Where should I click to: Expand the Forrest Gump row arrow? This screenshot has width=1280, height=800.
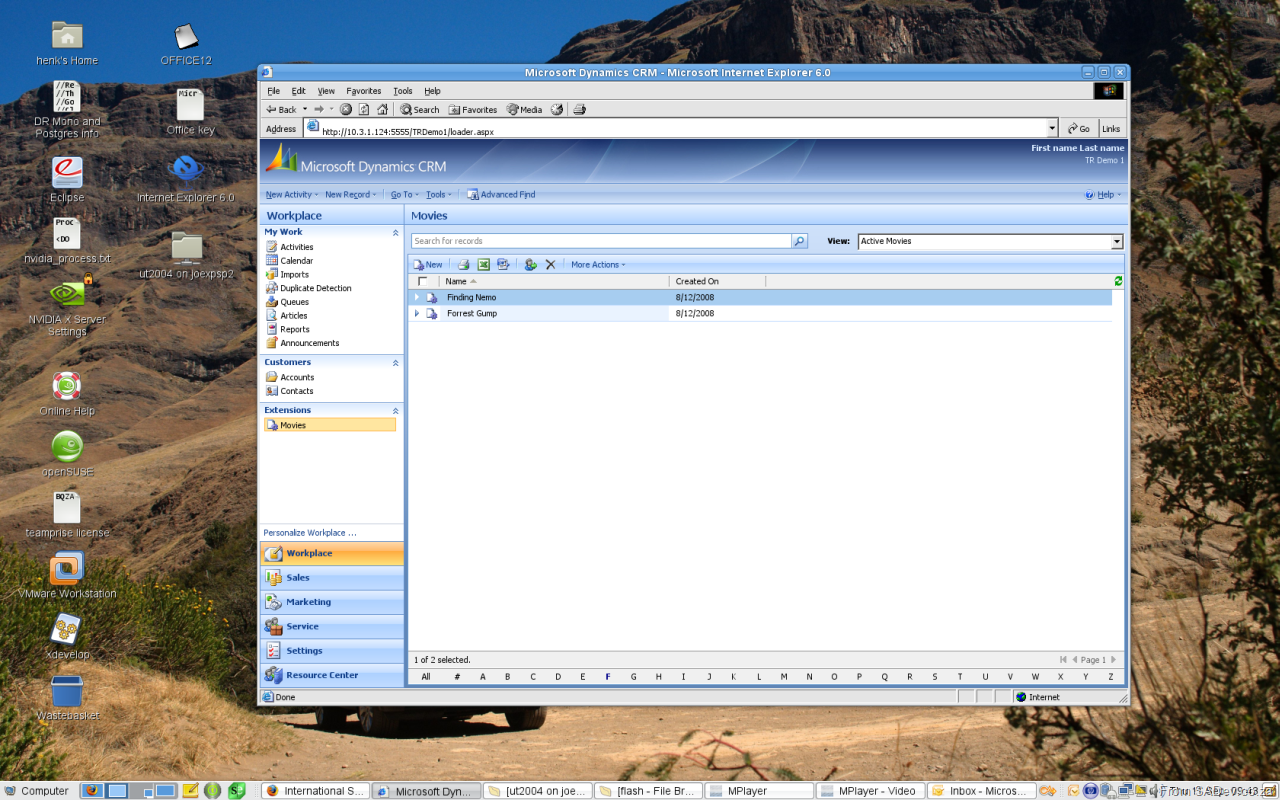click(x=417, y=313)
